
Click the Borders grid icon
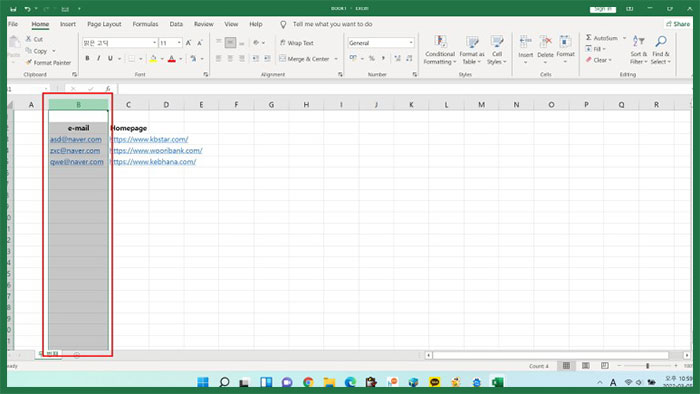pos(131,58)
